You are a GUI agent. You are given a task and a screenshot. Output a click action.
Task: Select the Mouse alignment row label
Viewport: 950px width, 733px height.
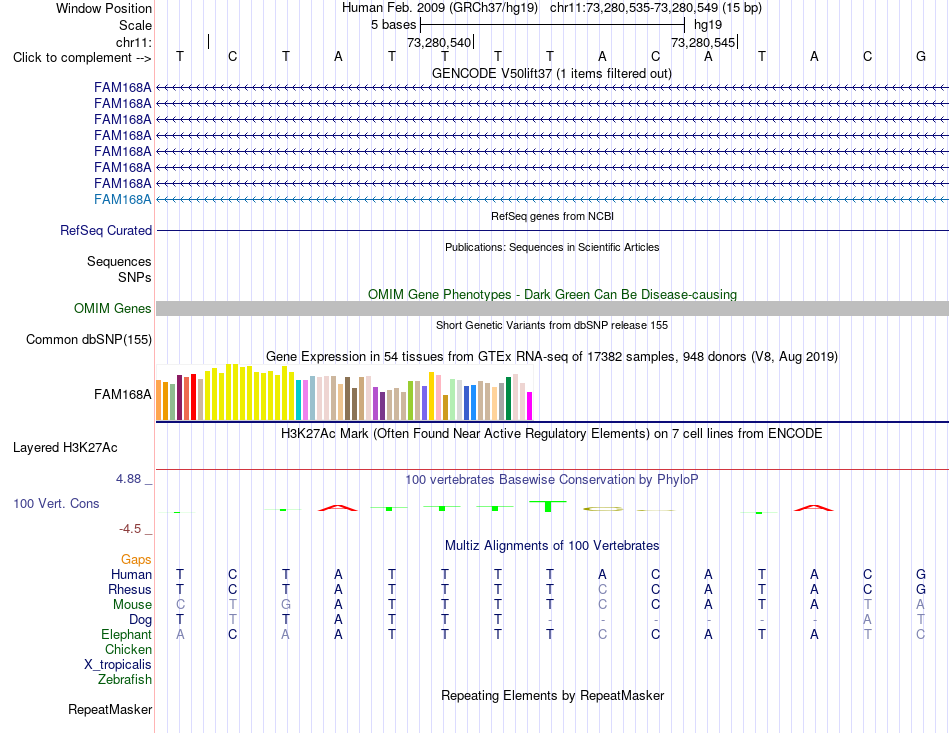pyautogui.click(x=132, y=605)
